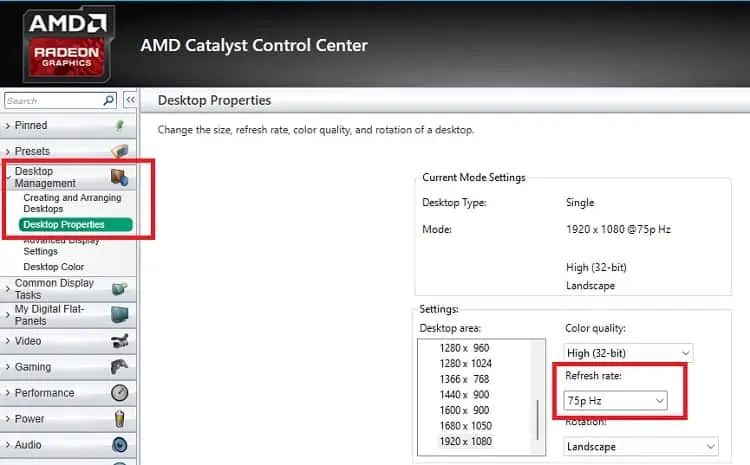Collapse the Desktop Management section

[68, 177]
